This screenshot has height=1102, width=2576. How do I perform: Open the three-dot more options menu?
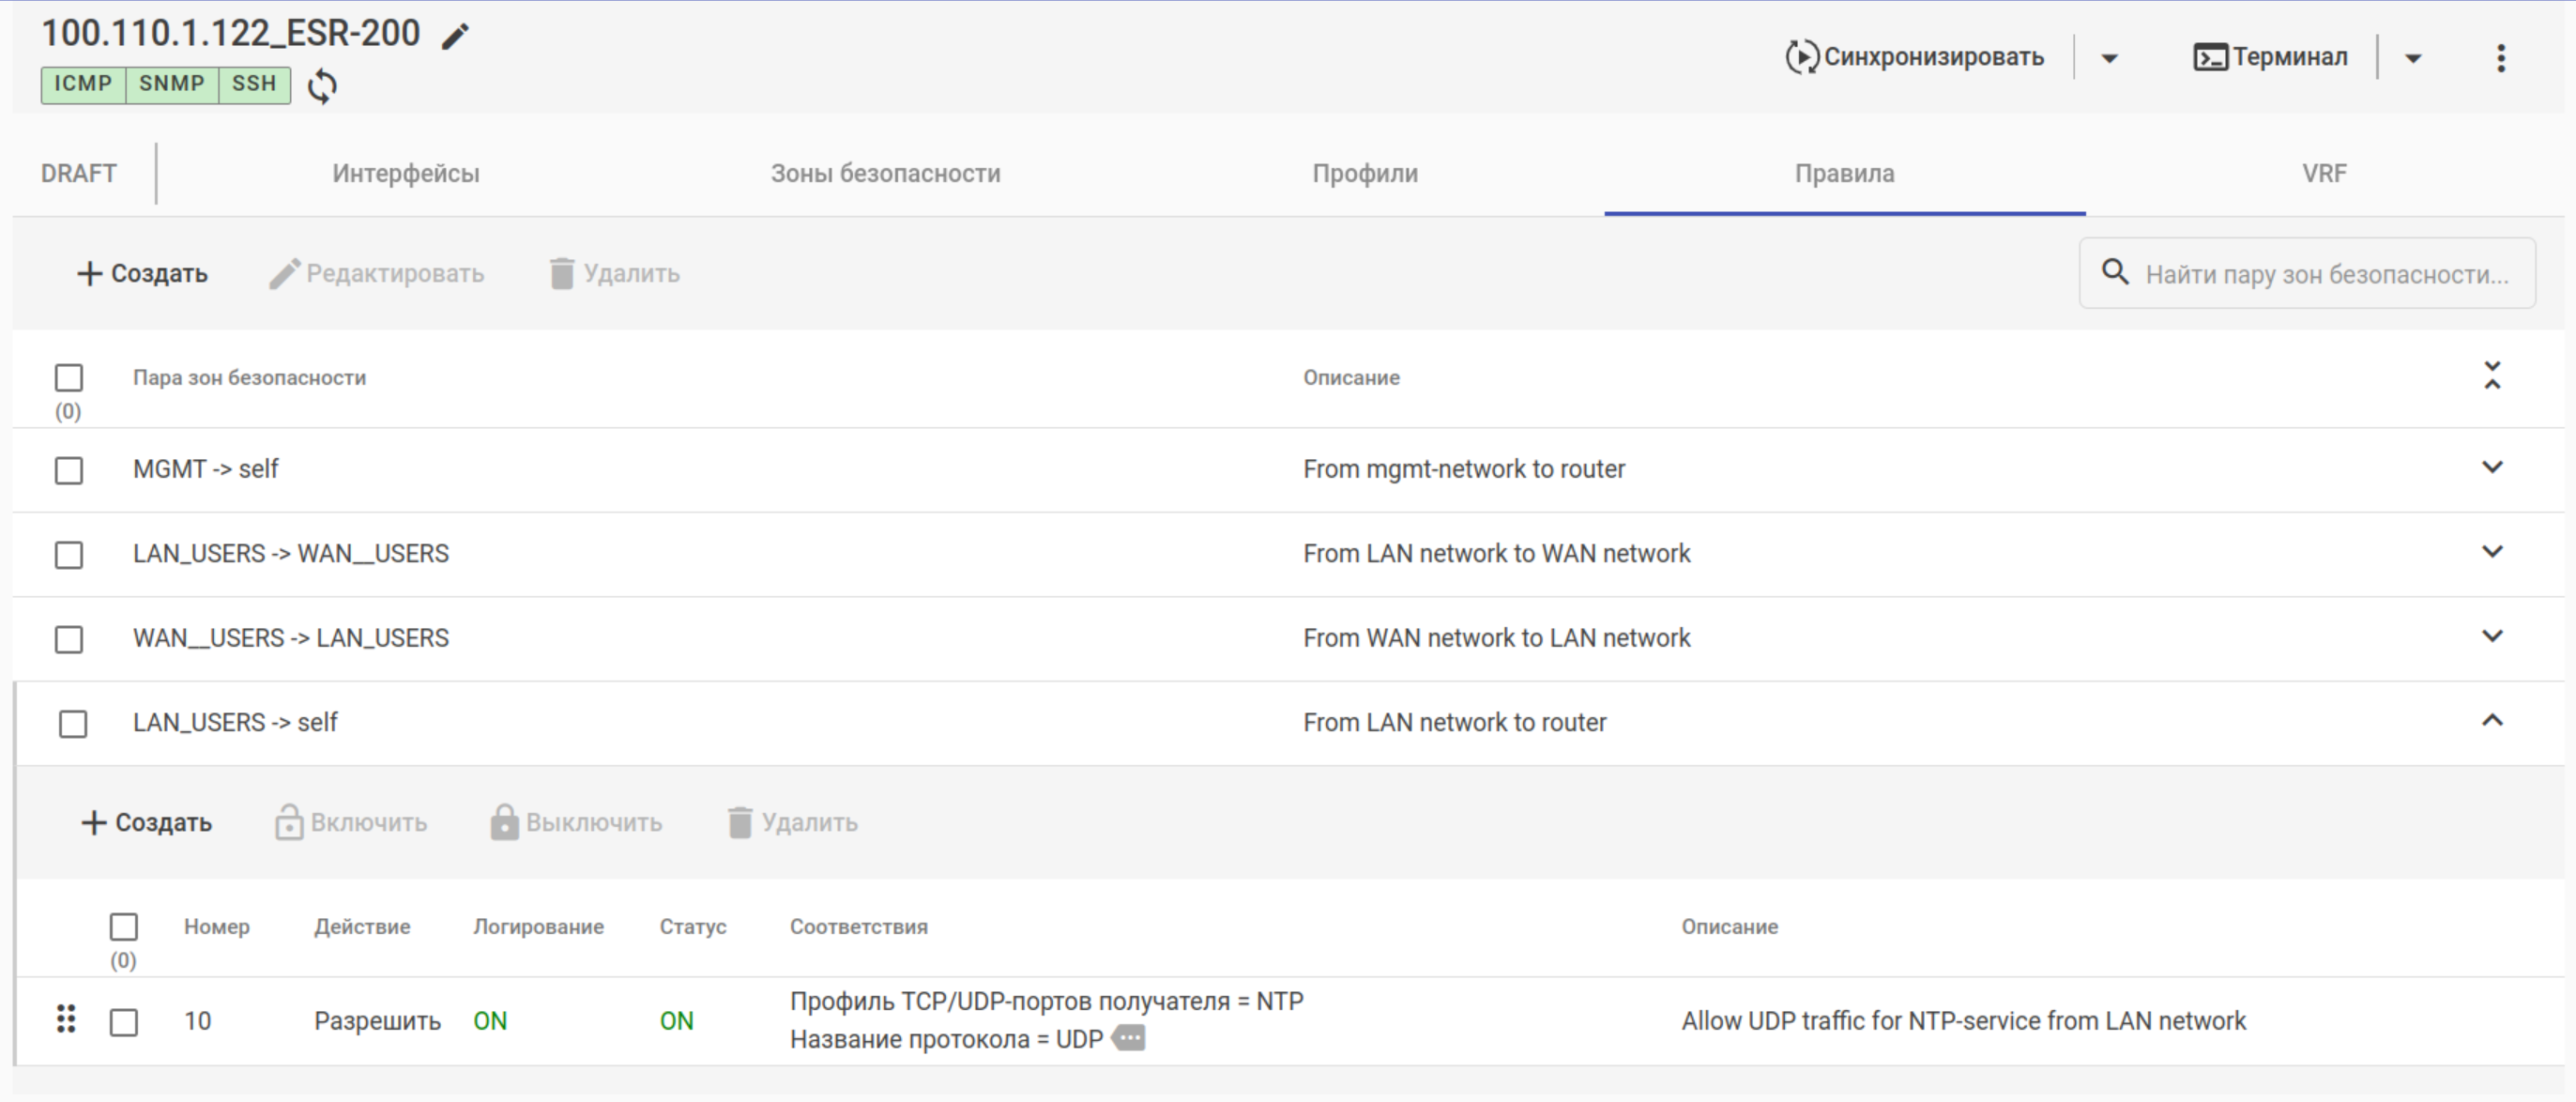(2500, 58)
